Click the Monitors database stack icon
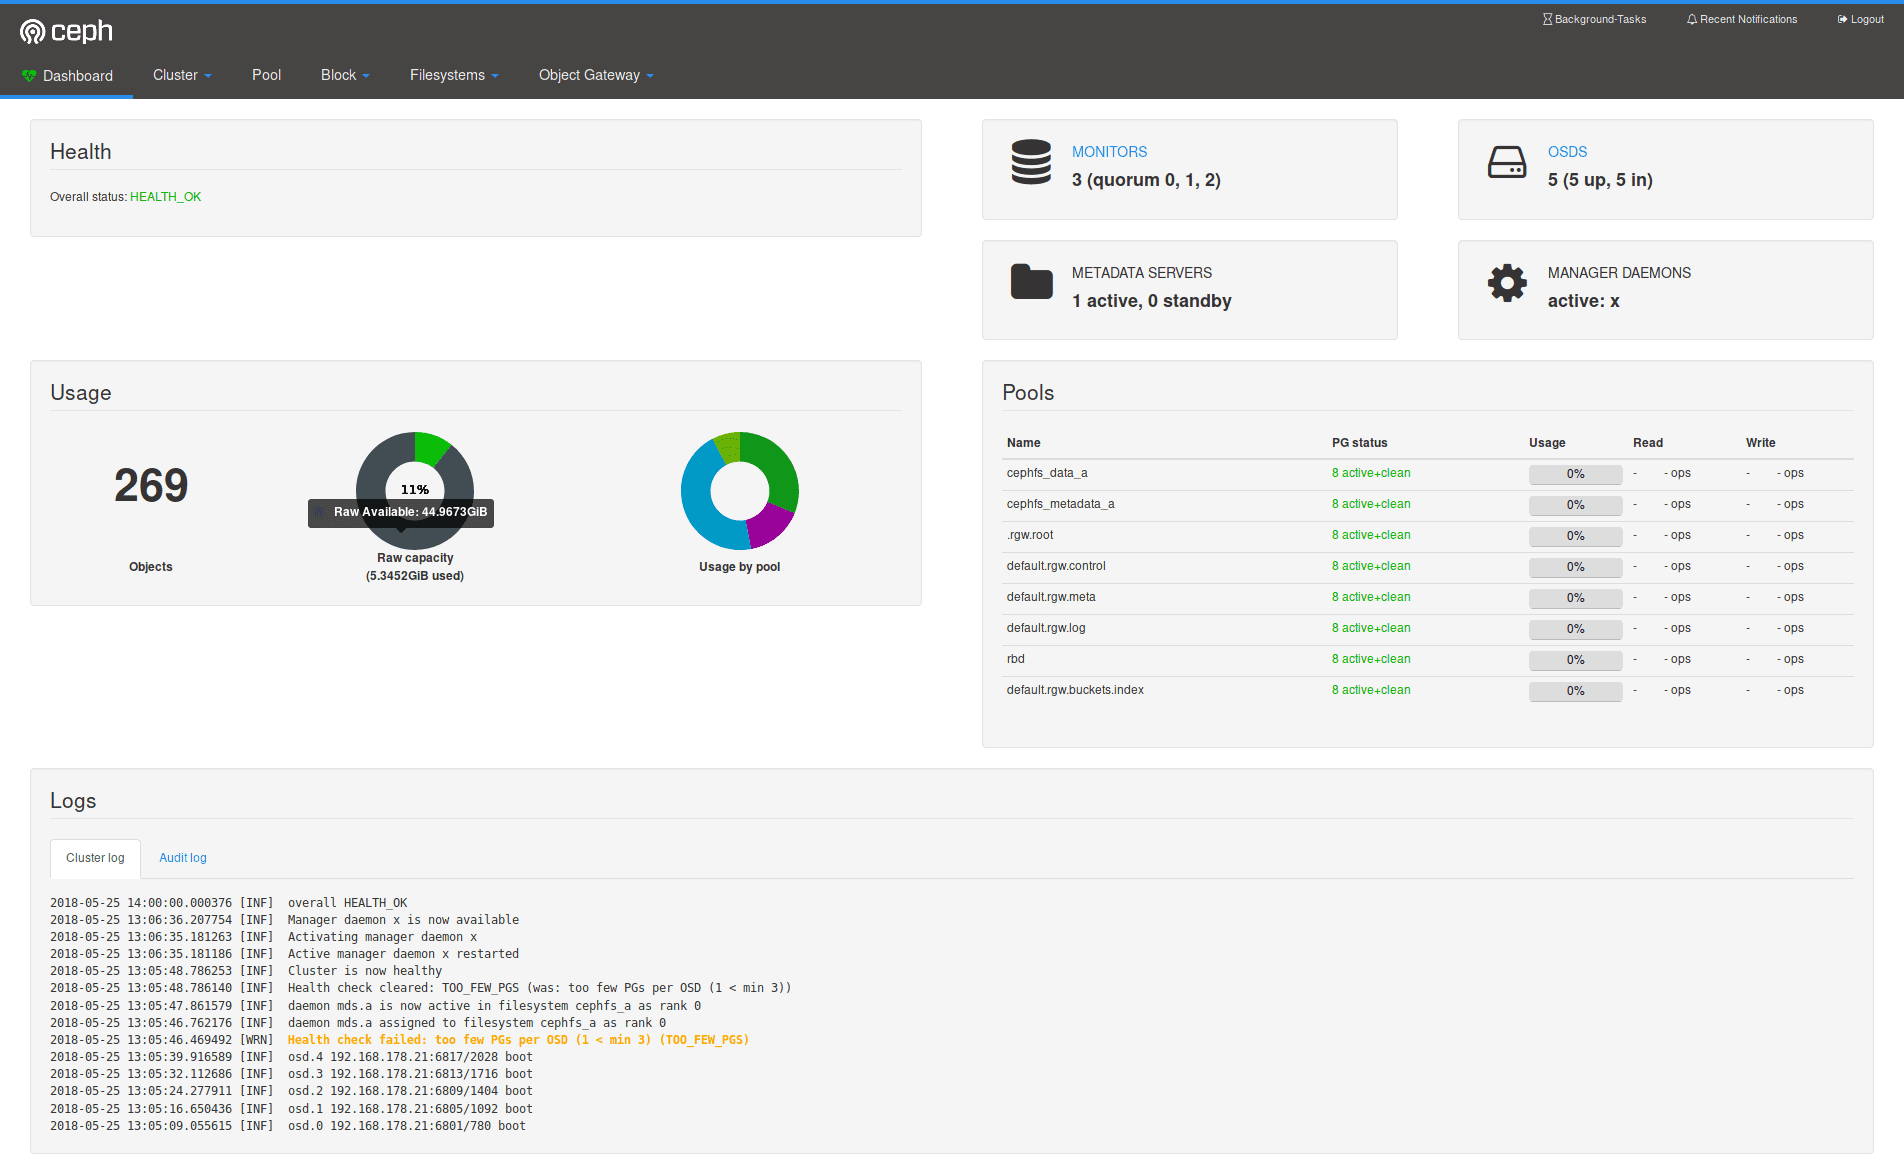This screenshot has width=1904, height=1174. [x=1031, y=162]
